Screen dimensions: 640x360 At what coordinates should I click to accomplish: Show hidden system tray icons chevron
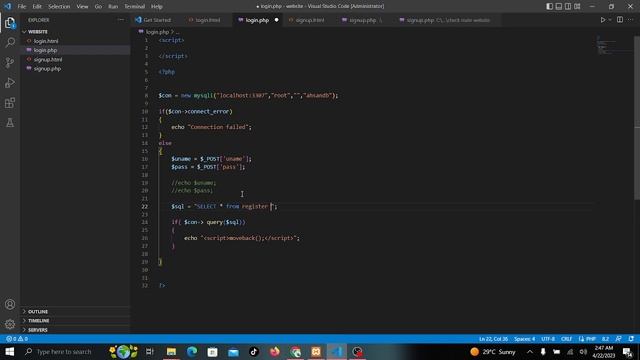tap(529, 352)
